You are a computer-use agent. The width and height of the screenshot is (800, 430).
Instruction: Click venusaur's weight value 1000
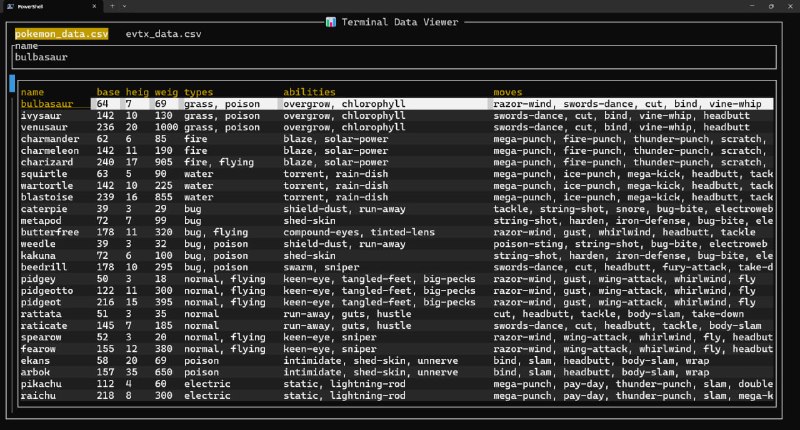click(166, 127)
